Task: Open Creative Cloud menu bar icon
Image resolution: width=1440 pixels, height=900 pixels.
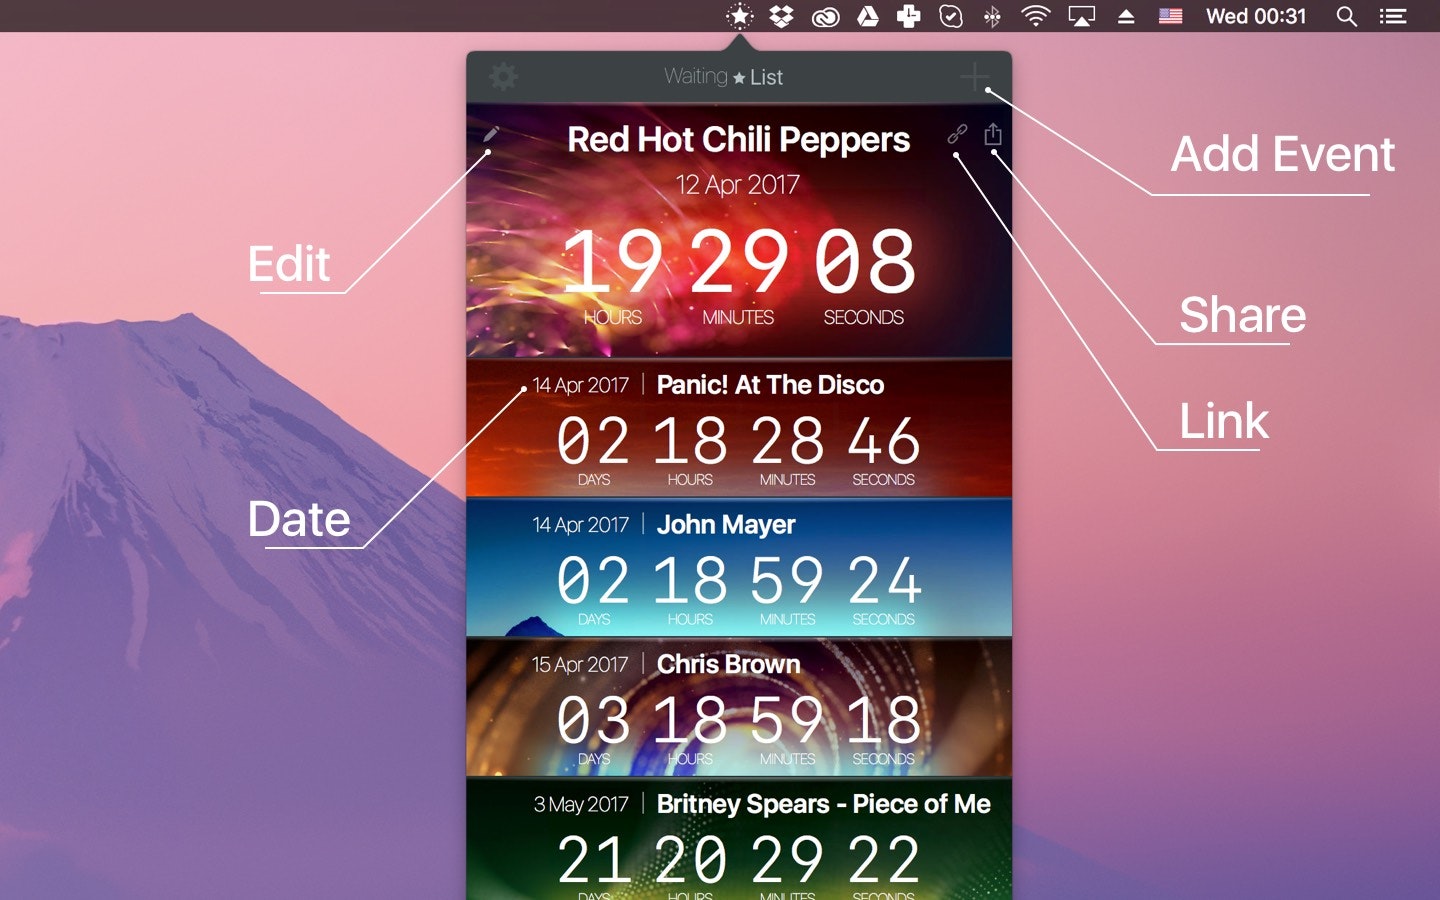Action: pos(825,16)
